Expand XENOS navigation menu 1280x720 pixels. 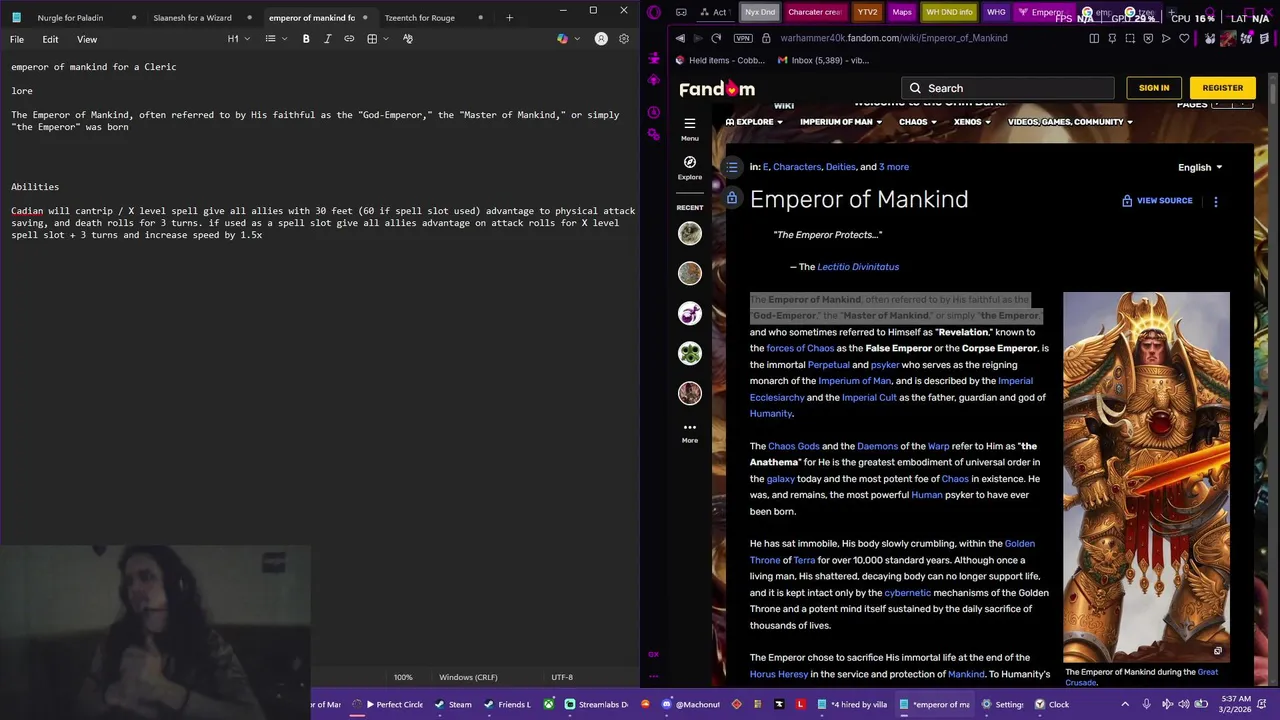pyautogui.click(x=973, y=122)
